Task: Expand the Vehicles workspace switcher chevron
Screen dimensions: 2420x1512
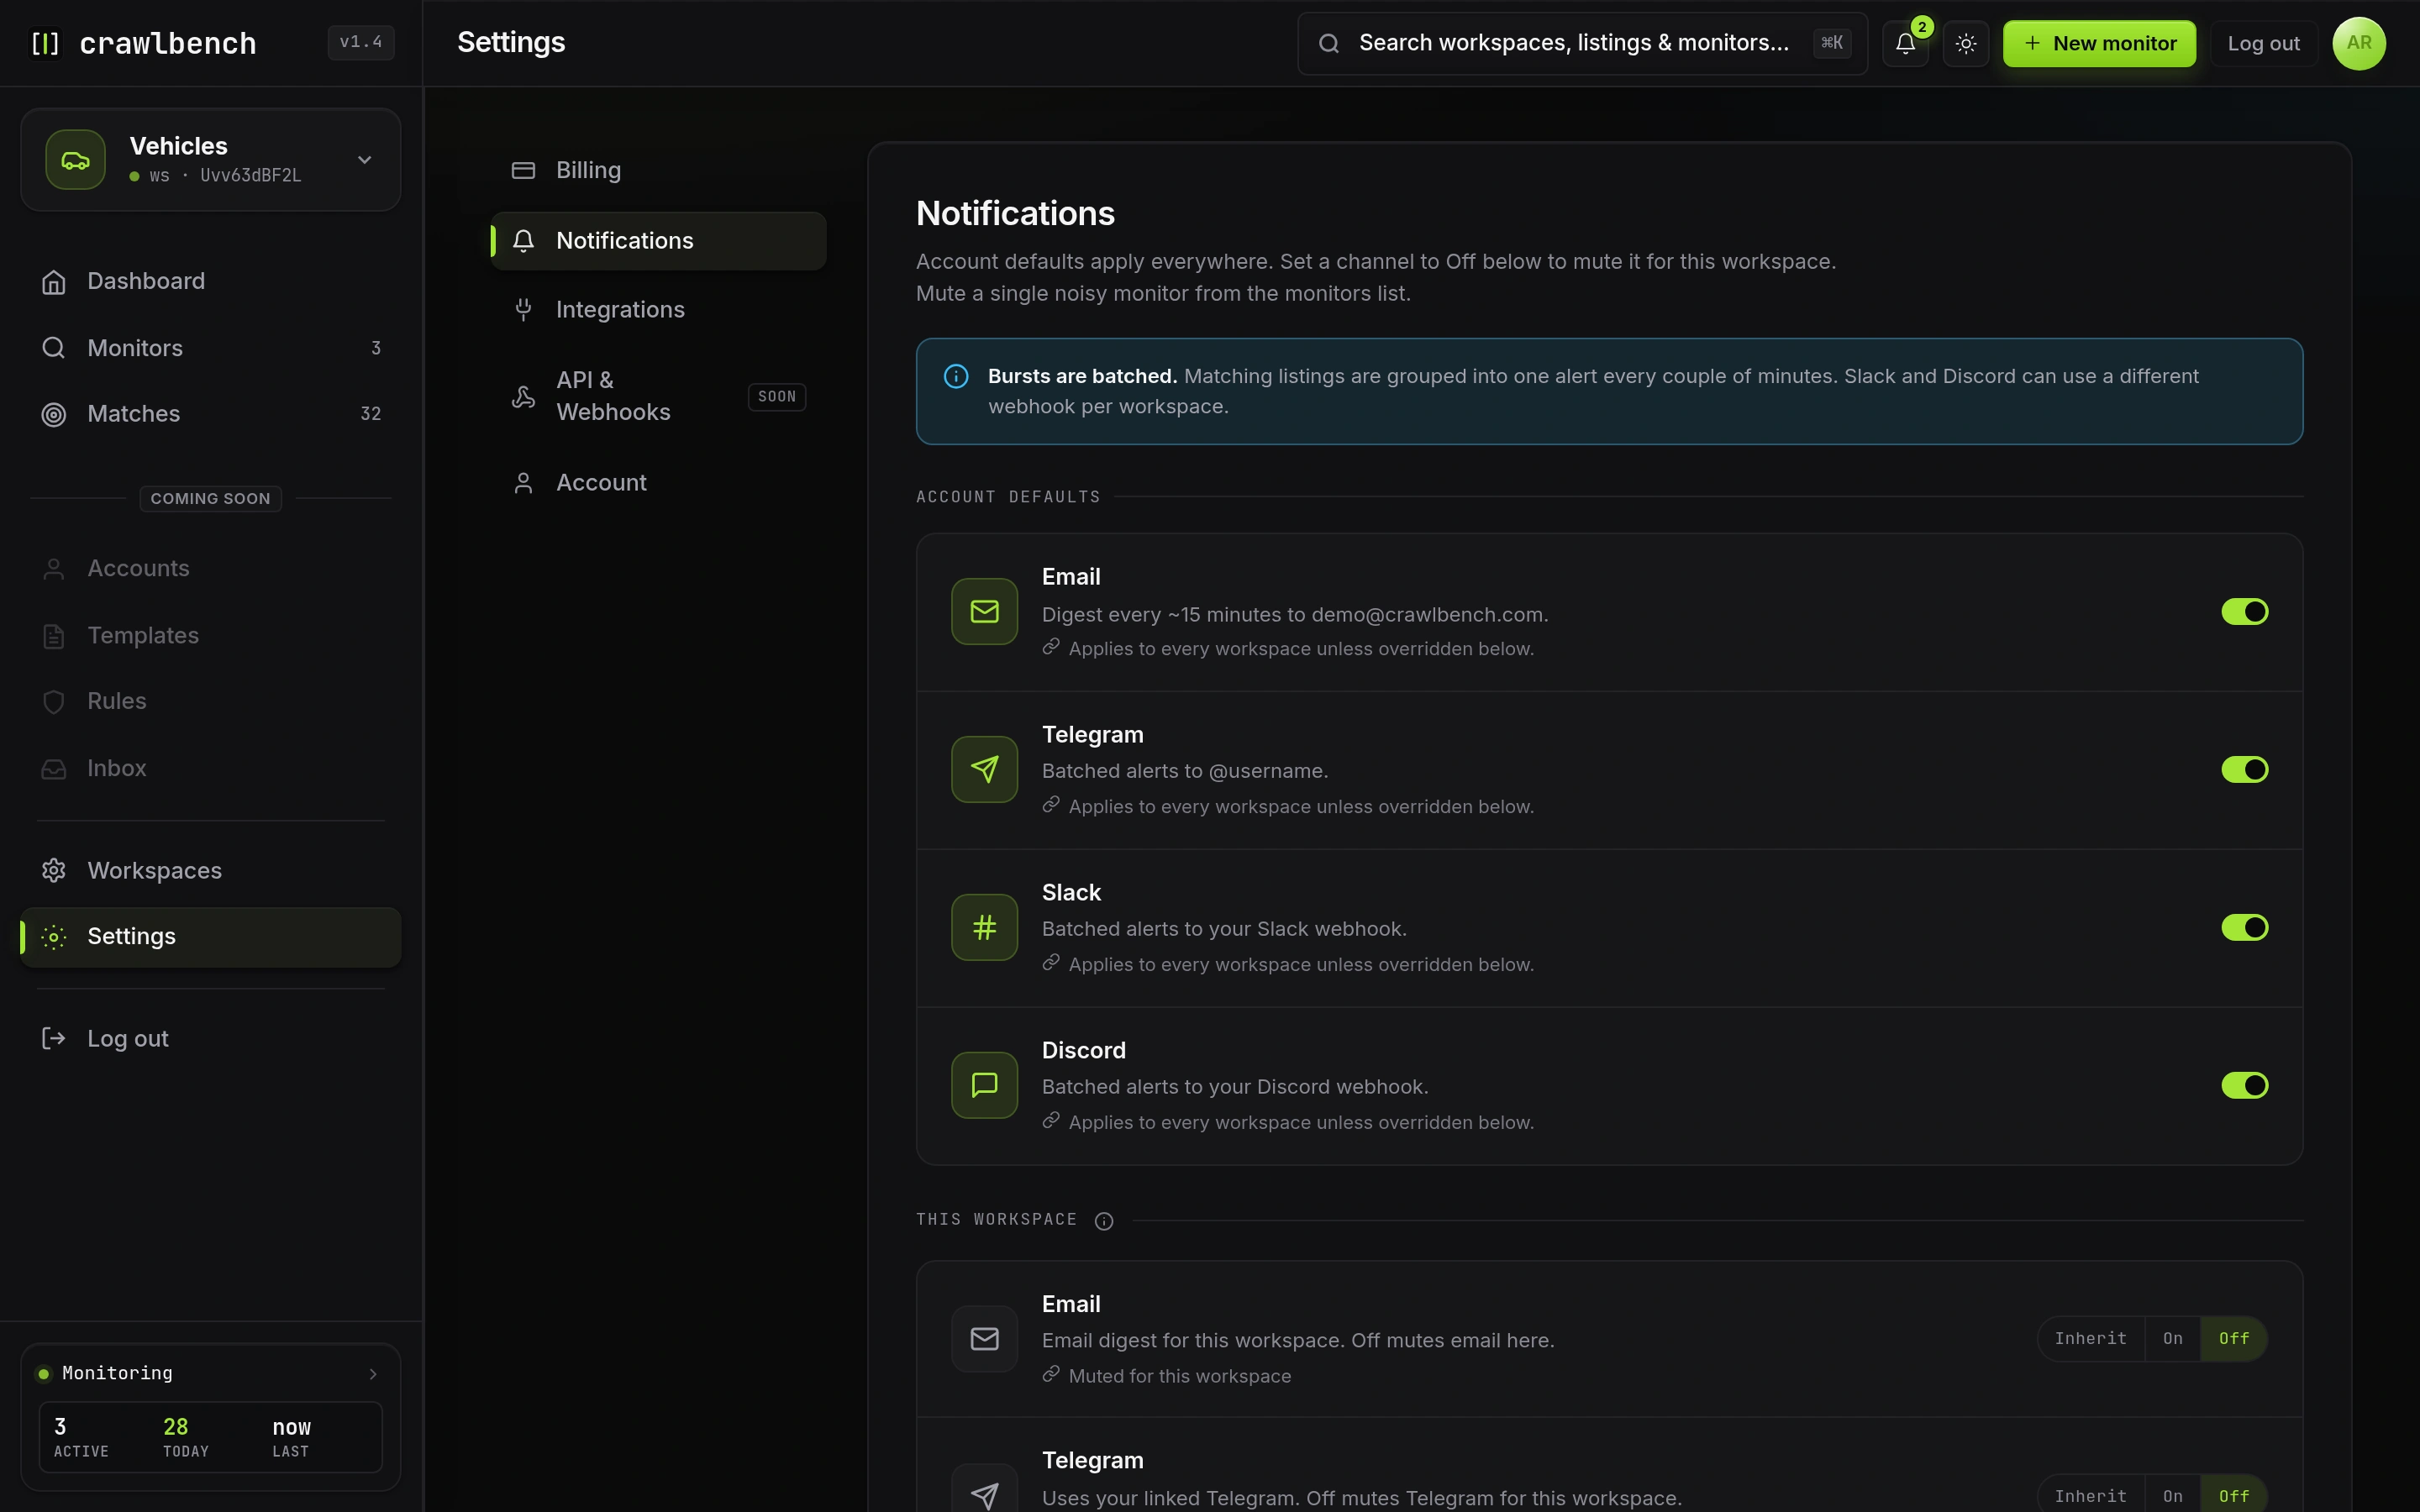Action: [365, 160]
